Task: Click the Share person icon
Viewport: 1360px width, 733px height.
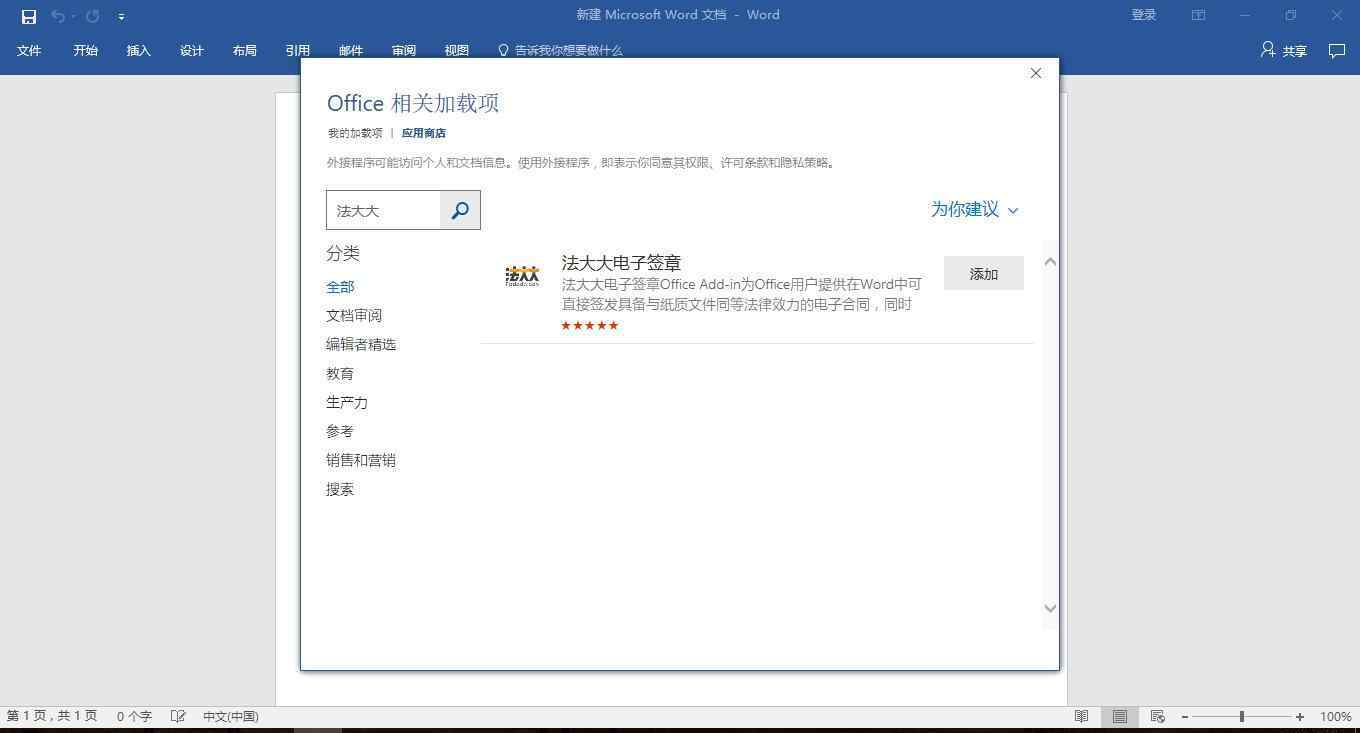Action: [1268, 50]
